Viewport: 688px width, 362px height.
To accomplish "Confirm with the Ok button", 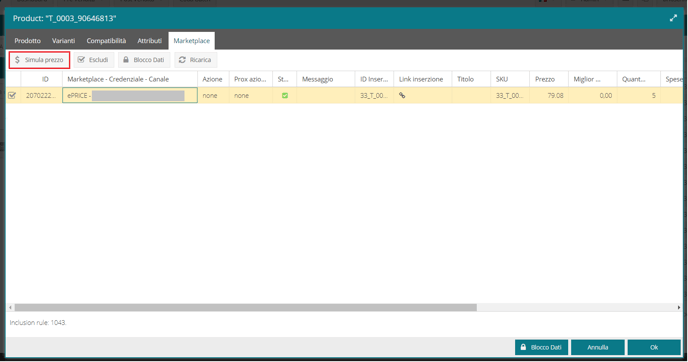I will pos(654,347).
